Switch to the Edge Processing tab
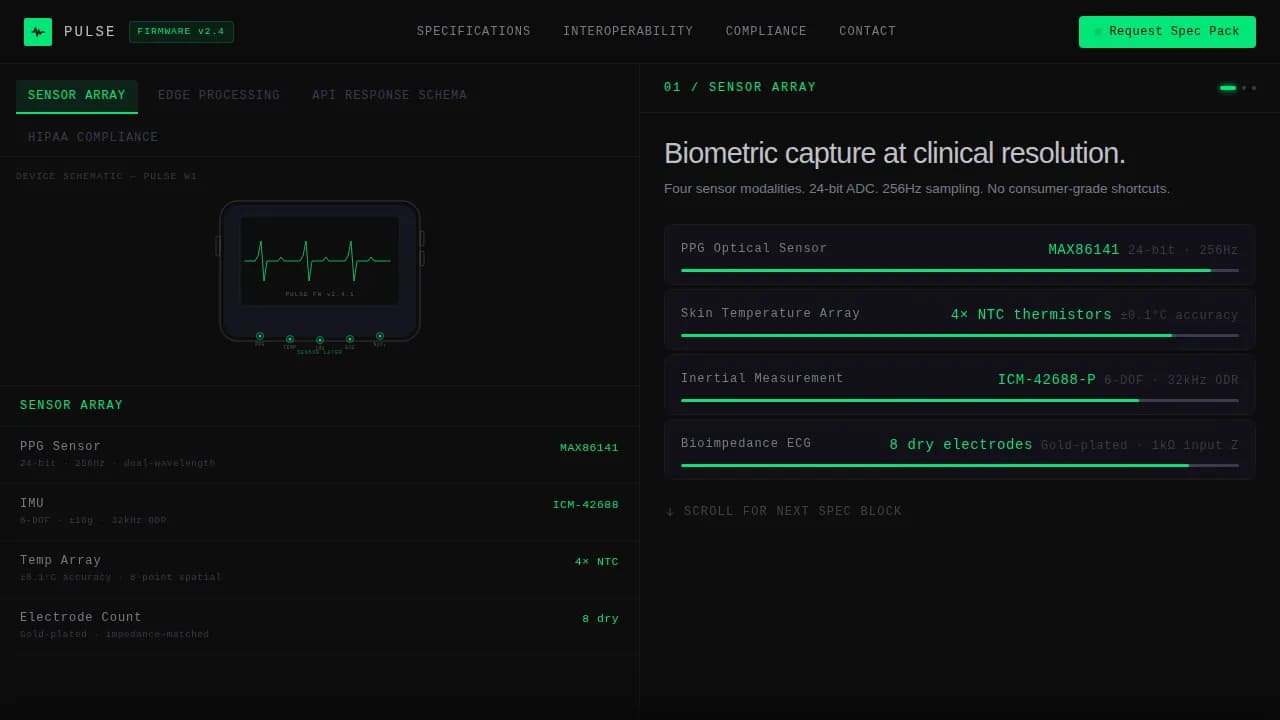Screen dimensions: 1280x720 point(219,96)
